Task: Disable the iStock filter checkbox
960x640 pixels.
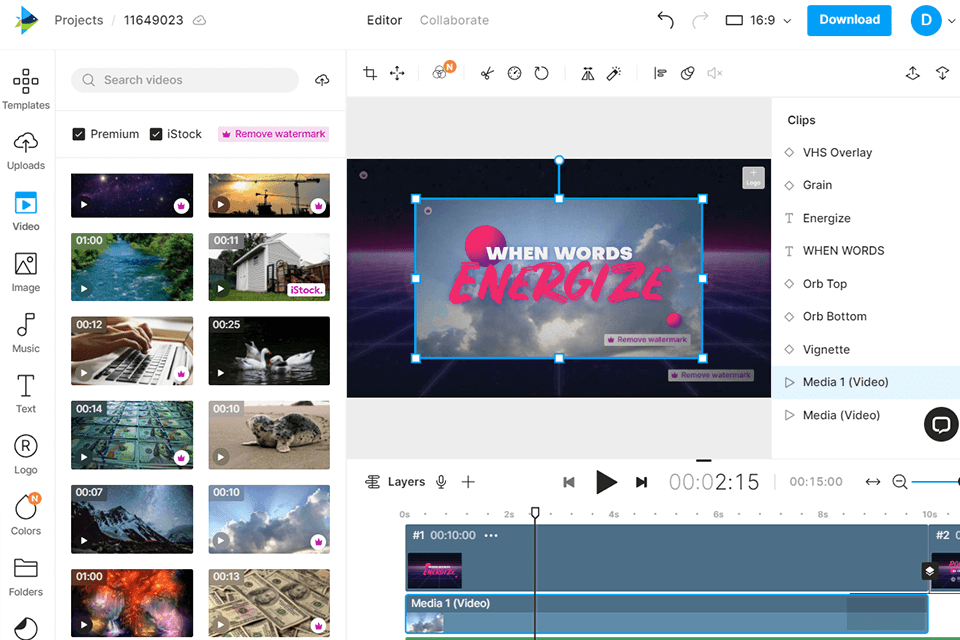Action: [156, 133]
